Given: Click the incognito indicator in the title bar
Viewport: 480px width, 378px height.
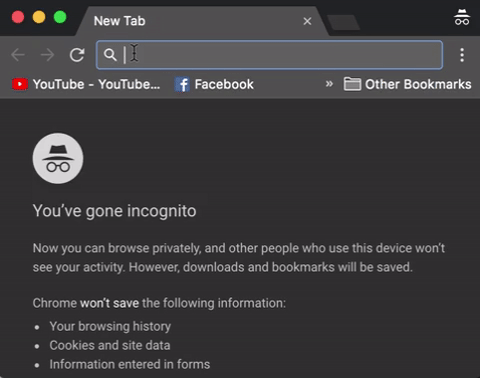Looking at the screenshot, I should tap(462, 17).
